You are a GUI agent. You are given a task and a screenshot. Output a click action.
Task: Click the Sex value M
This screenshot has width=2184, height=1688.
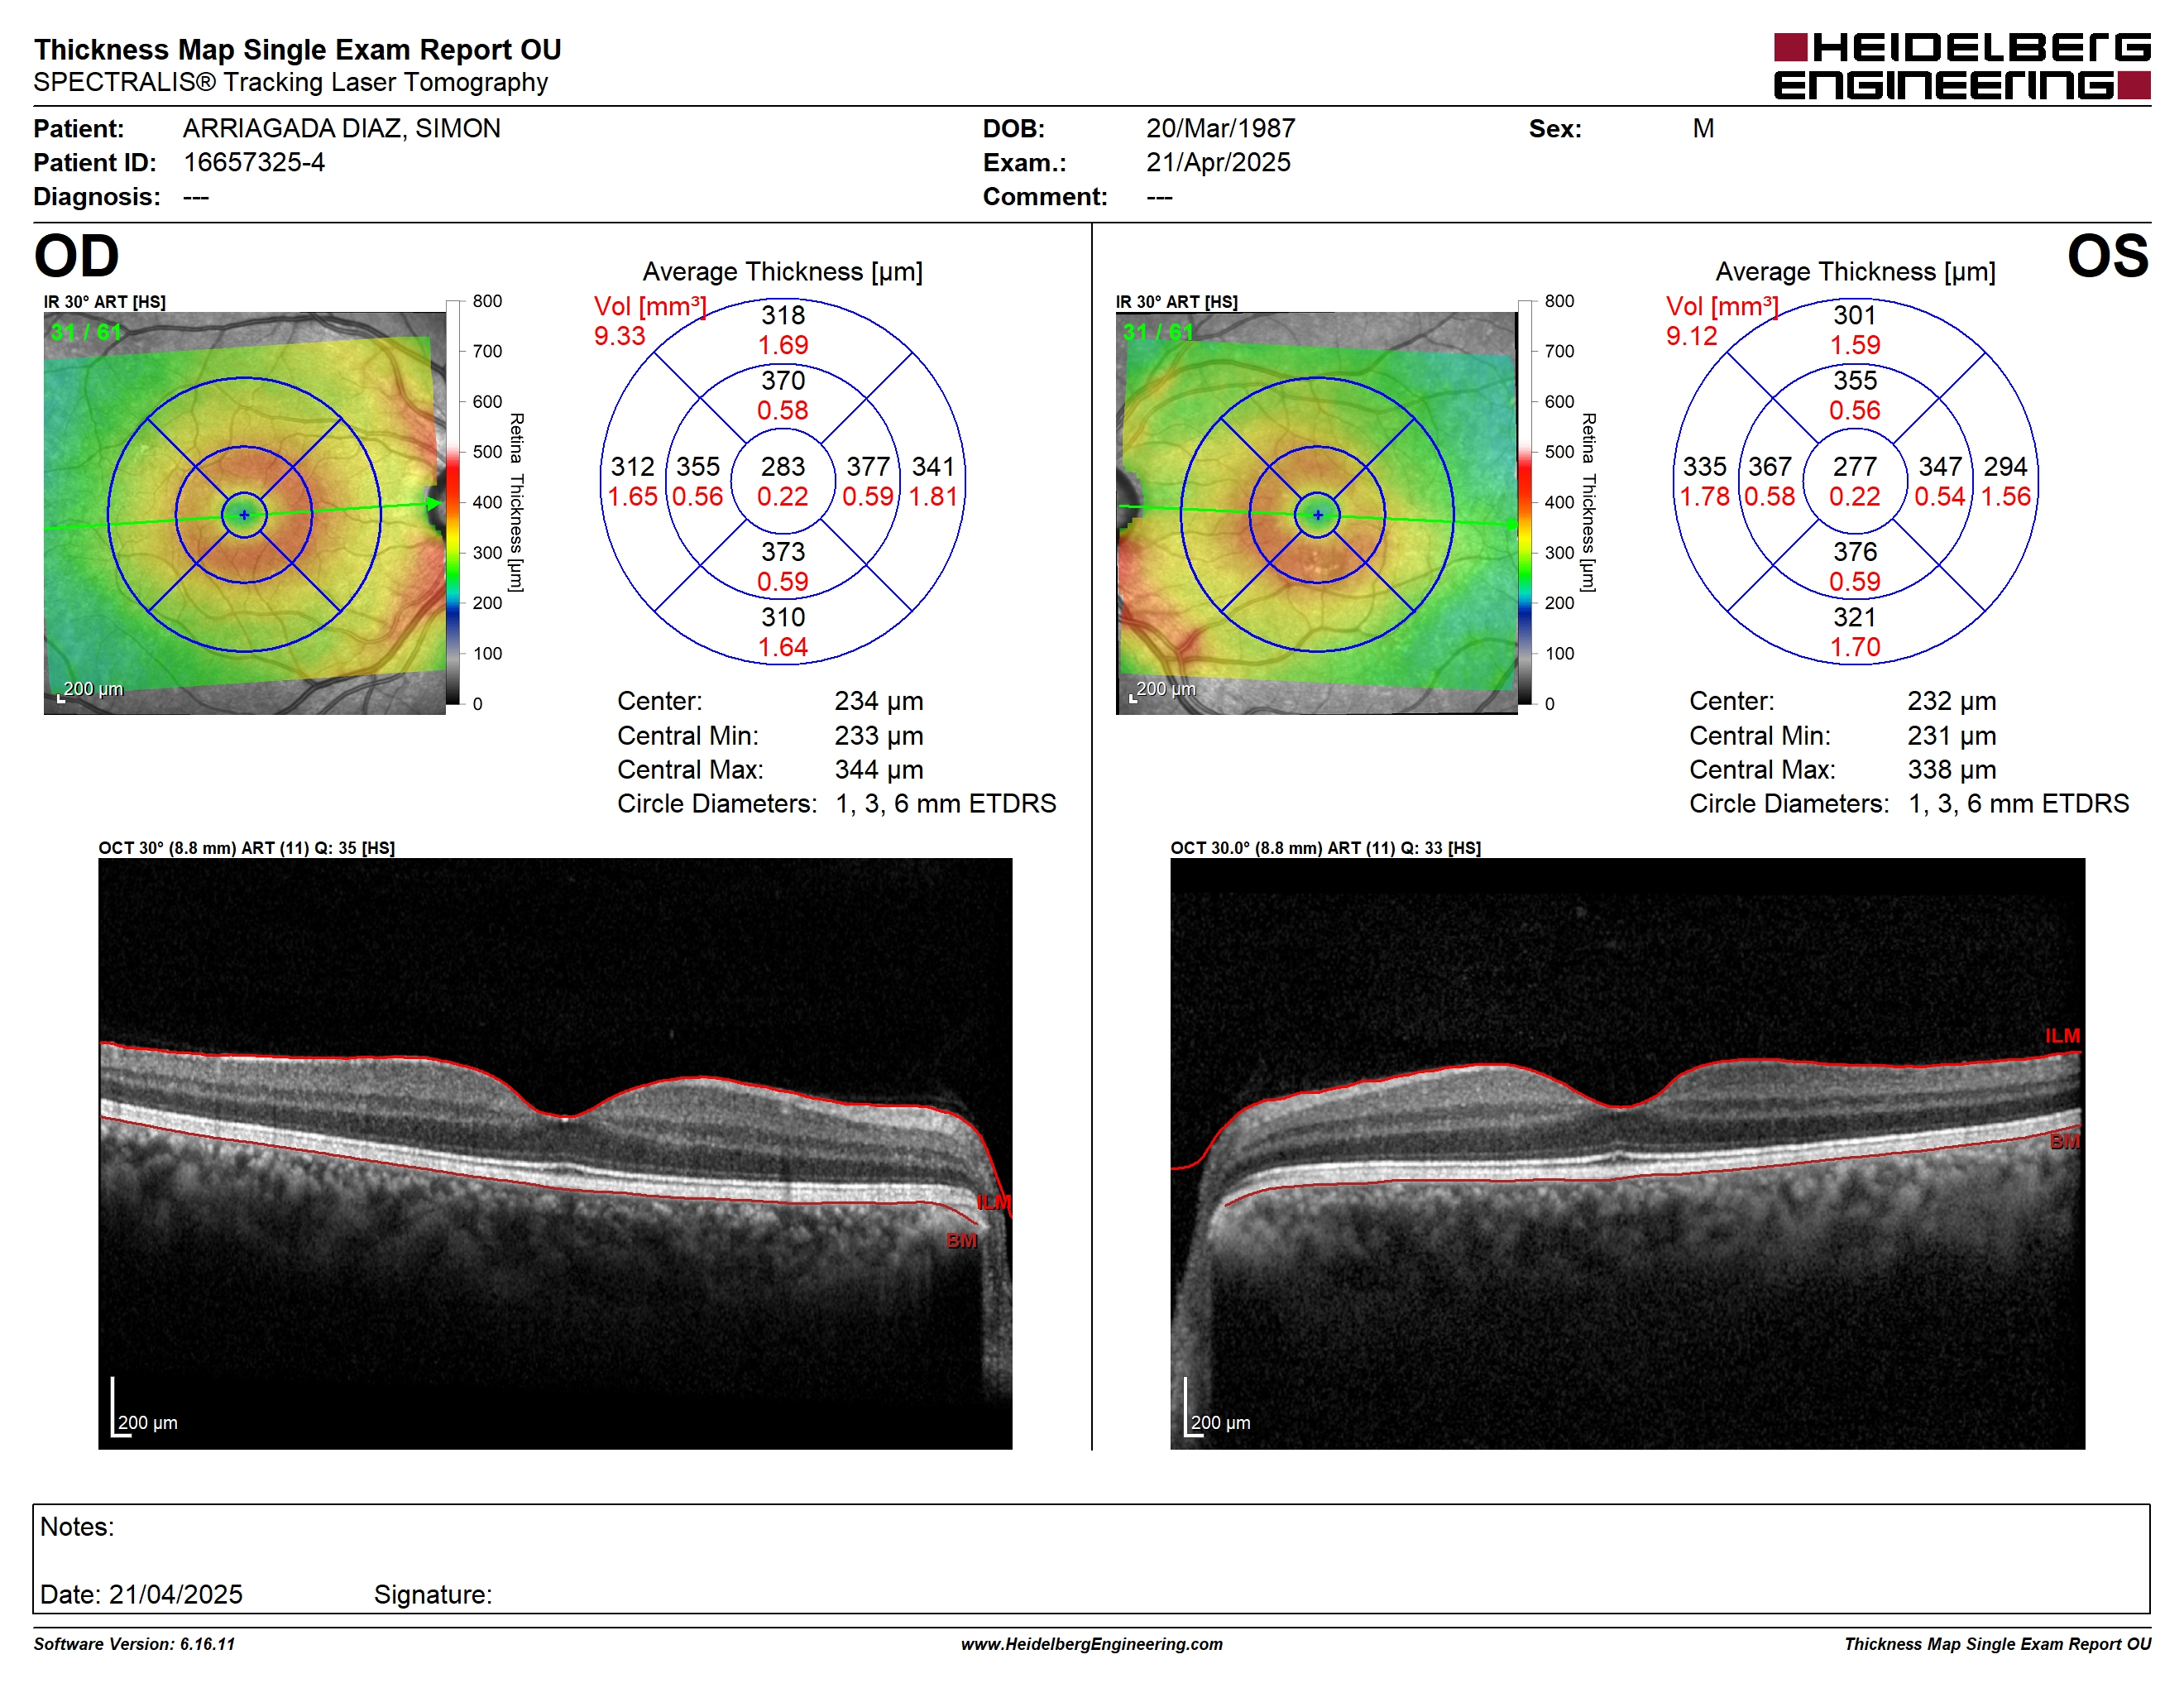(x=1703, y=128)
